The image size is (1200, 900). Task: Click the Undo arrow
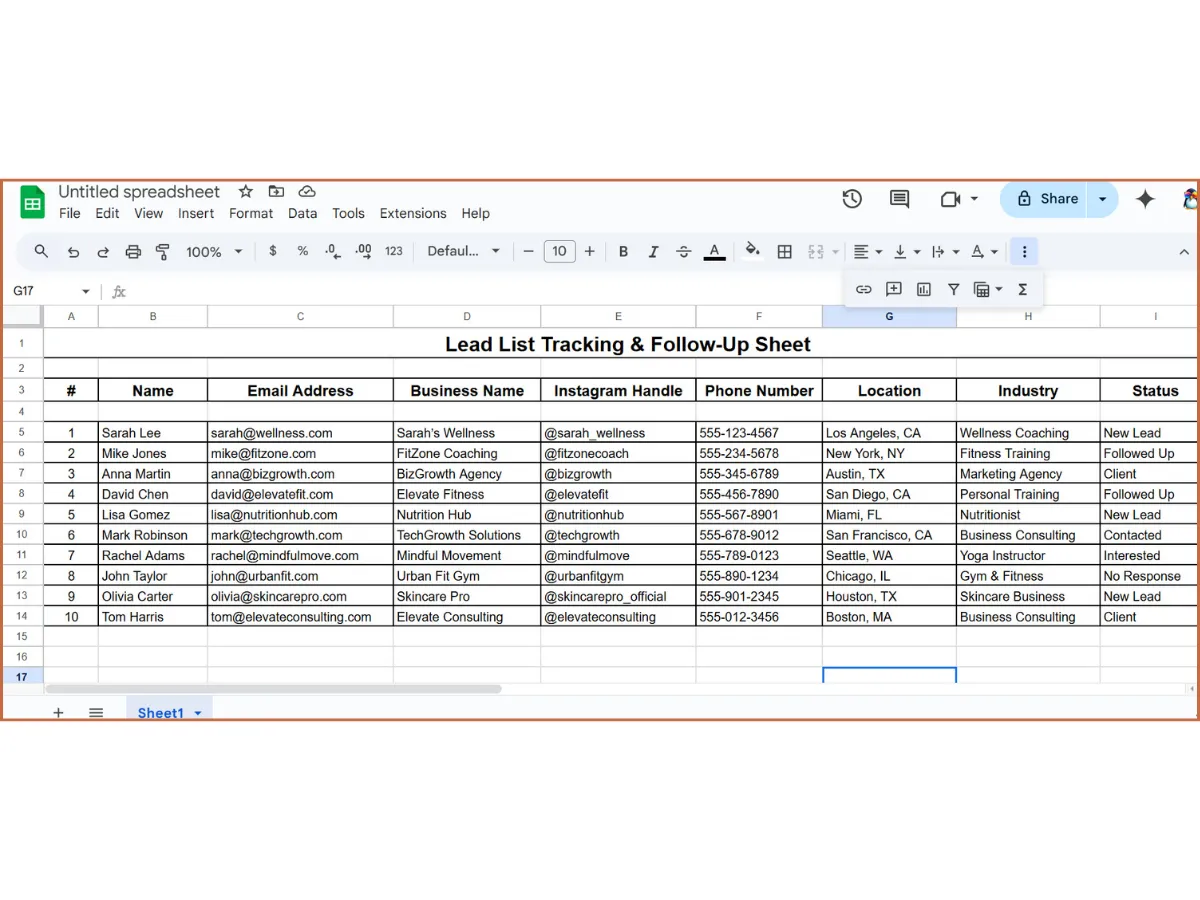click(x=73, y=252)
